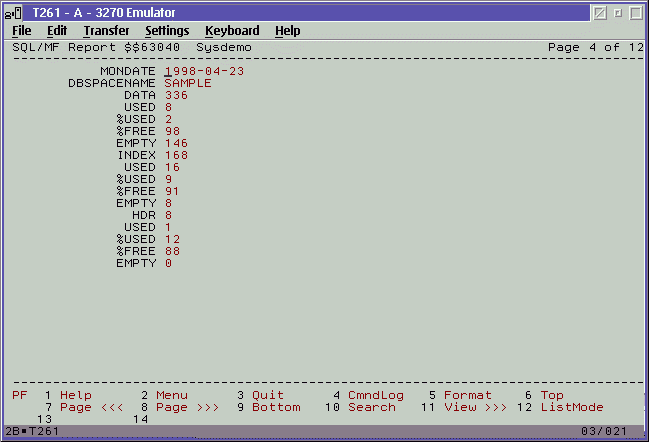The image size is (649, 442).
Task: Click the DATA value 336
Action: coord(176,95)
